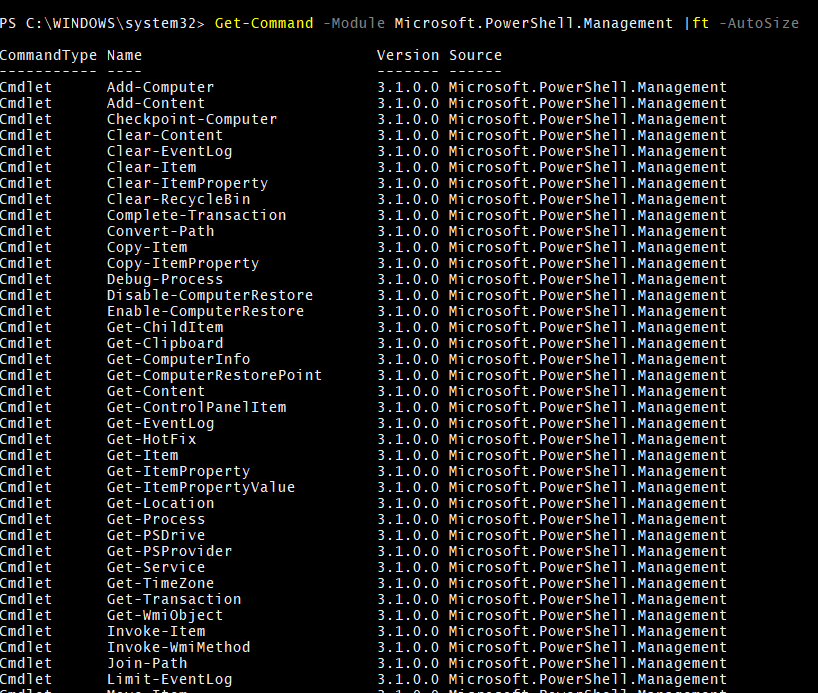The height and width of the screenshot is (693, 818).
Task: Select Debug-Process in the list
Action: [x=165, y=279]
